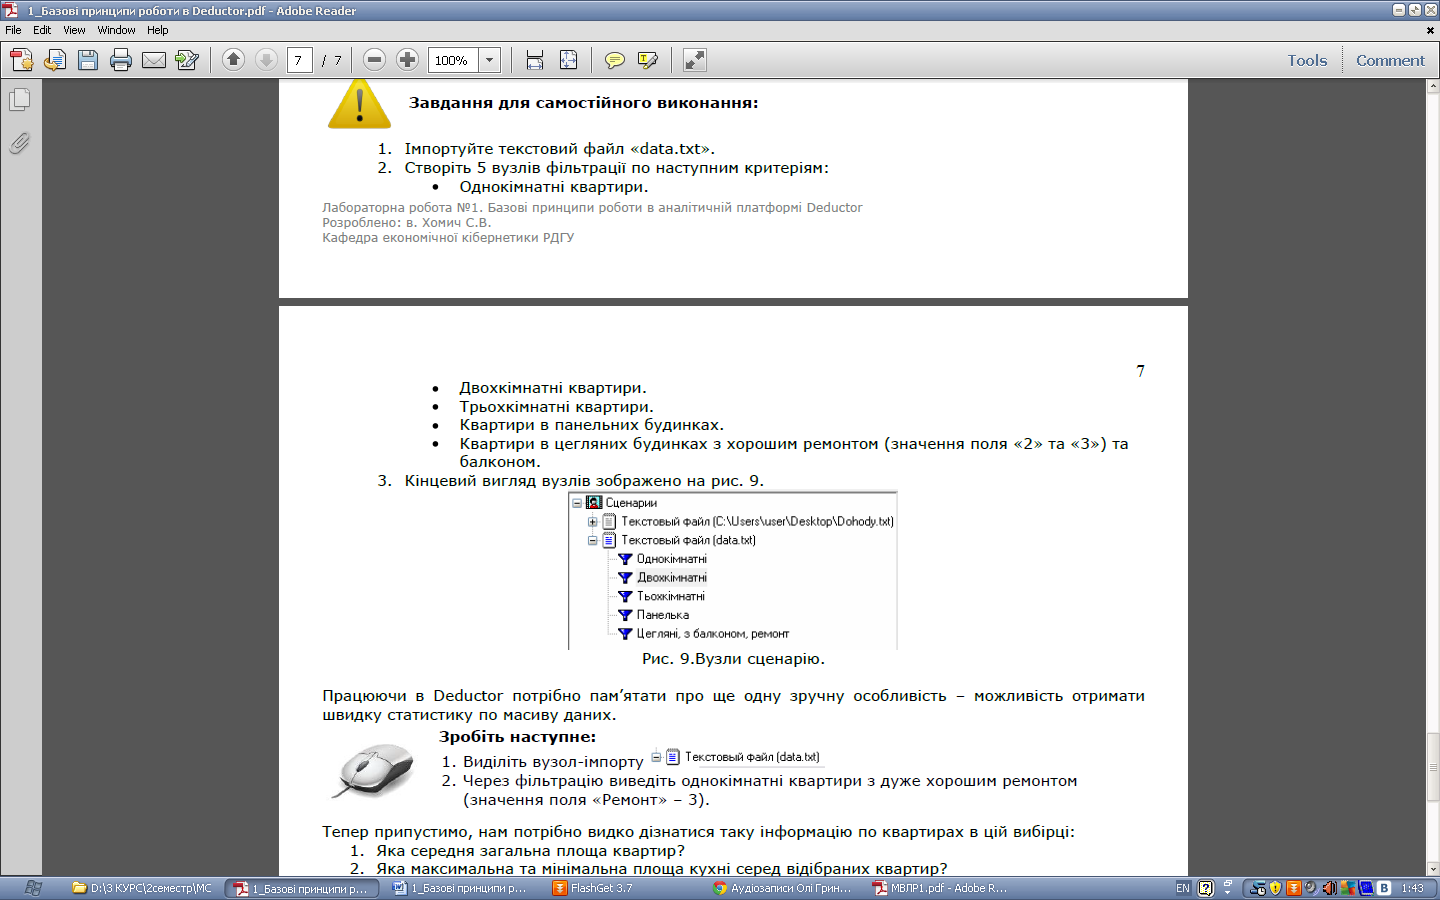Switch to read mode expand icon
Screen dimensions: 1440x900
(x=694, y=60)
